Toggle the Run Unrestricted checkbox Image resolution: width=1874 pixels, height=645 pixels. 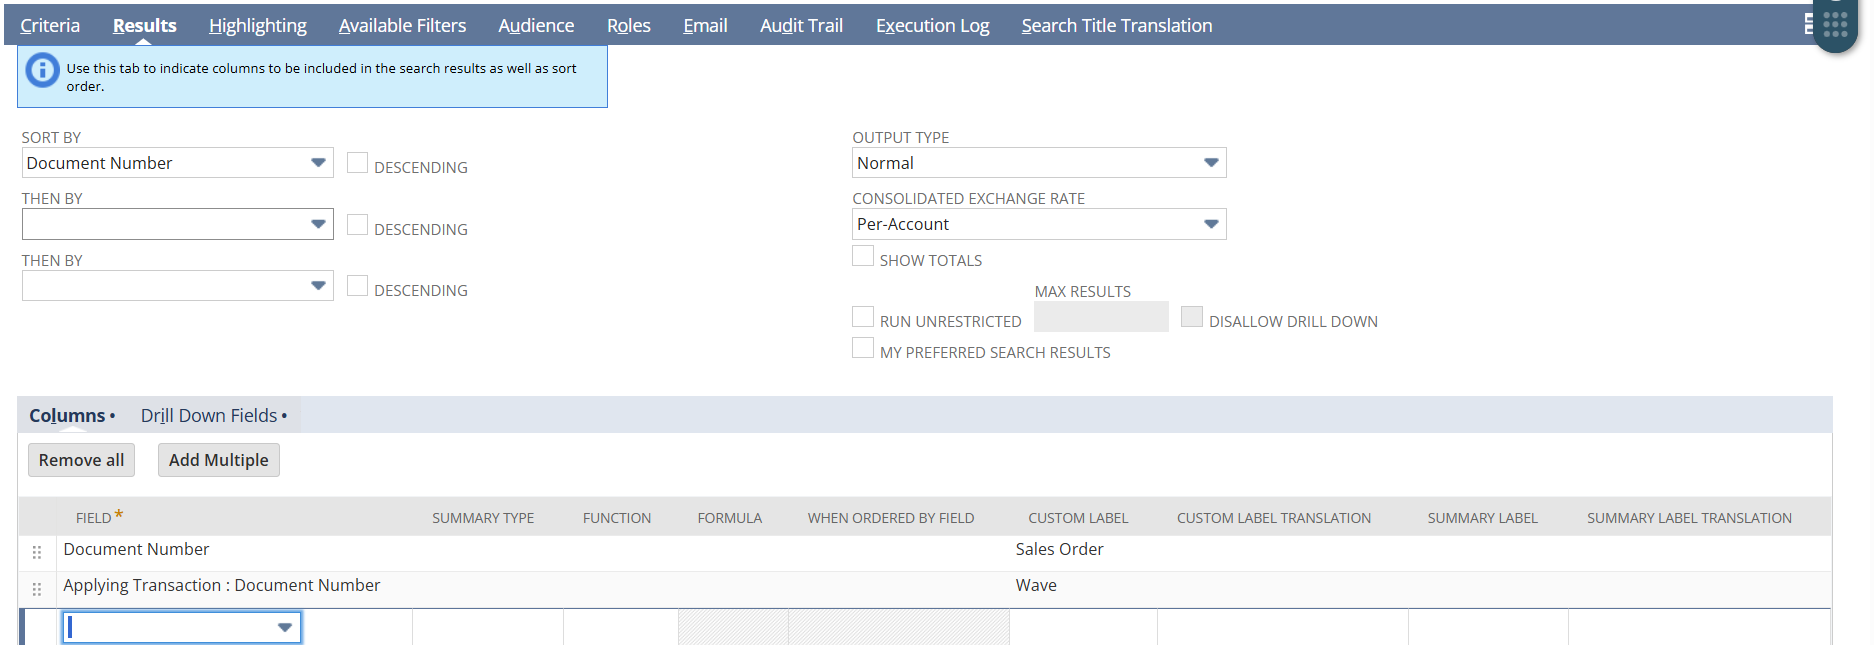point(863,317)
